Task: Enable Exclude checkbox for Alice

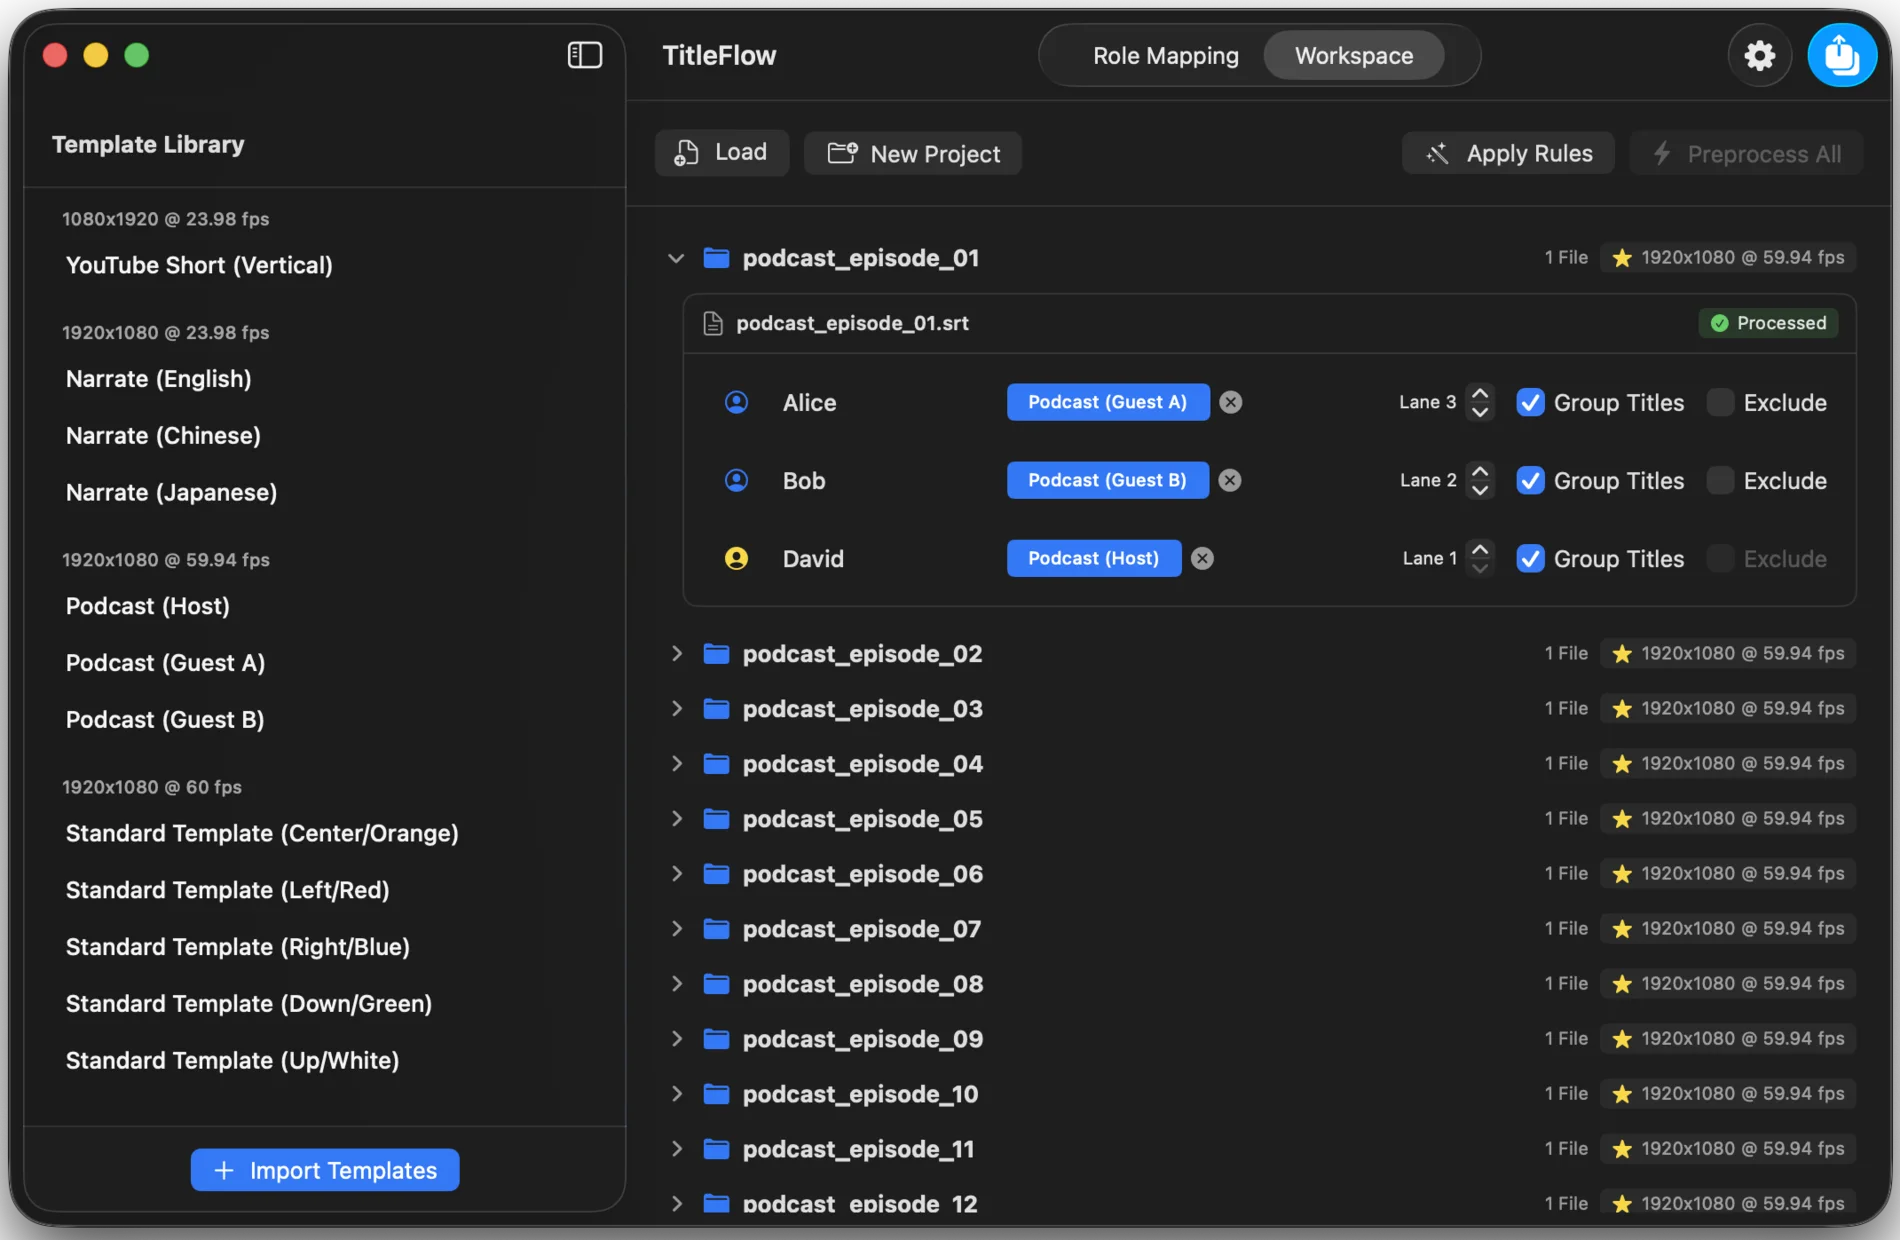Action: tap(1720, 402)
